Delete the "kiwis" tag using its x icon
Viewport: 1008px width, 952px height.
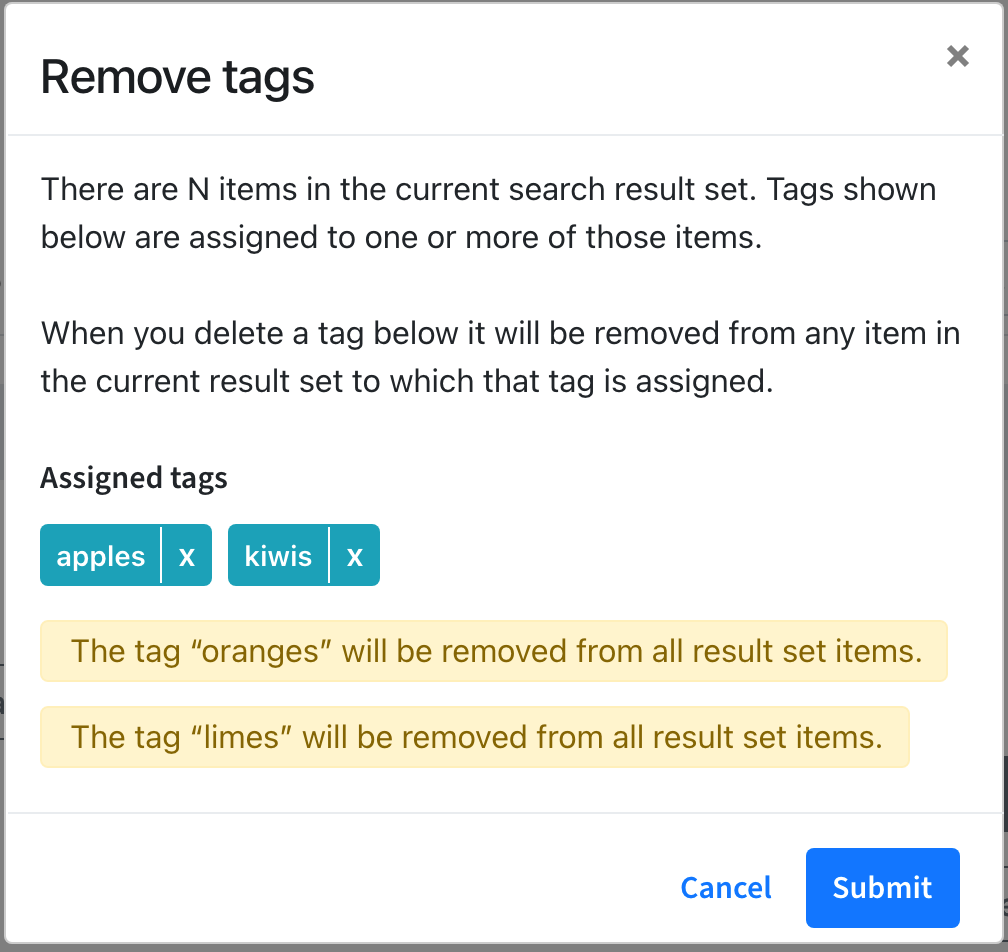[357, 555]
